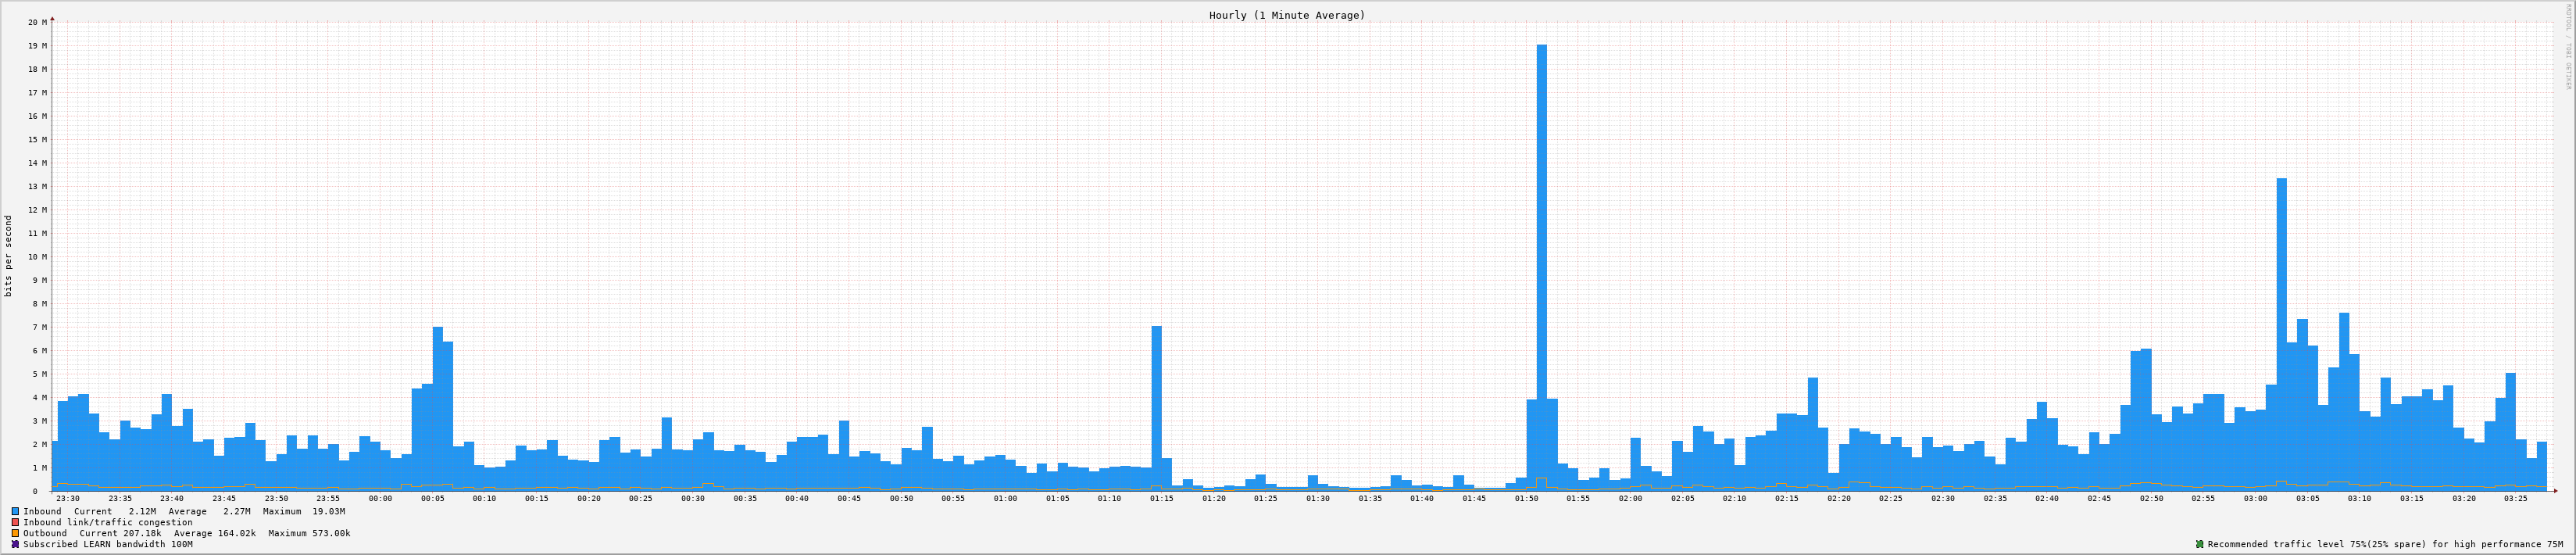Click the graph title Hourly (1 Minute Average)
The height and width of the screenshot is (555, 2576).
pos(1286,15)
